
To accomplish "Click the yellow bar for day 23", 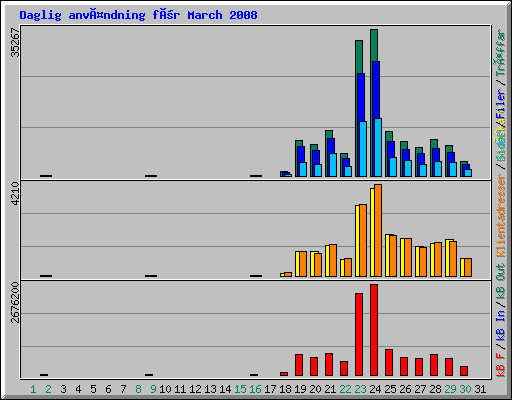I will 357,241.
